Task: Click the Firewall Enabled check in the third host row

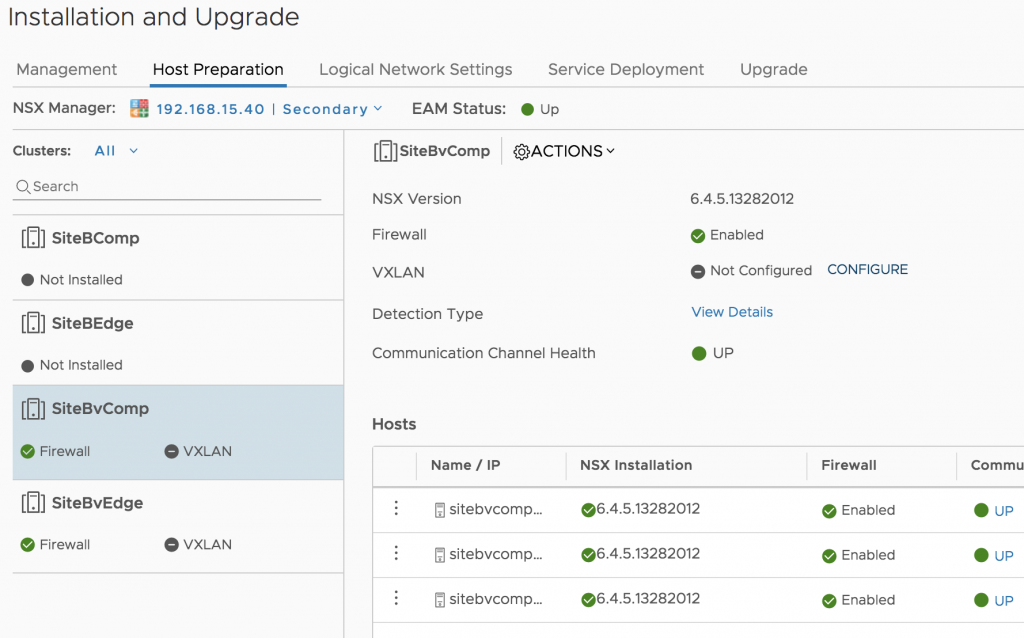Action: click(x=829, y=601)
